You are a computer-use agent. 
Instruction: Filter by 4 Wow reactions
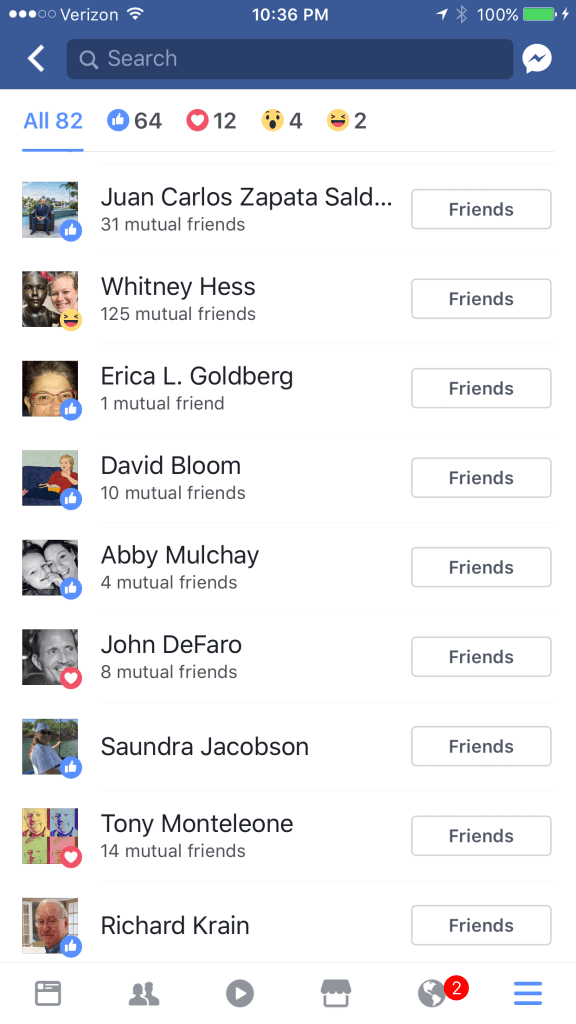281,121
